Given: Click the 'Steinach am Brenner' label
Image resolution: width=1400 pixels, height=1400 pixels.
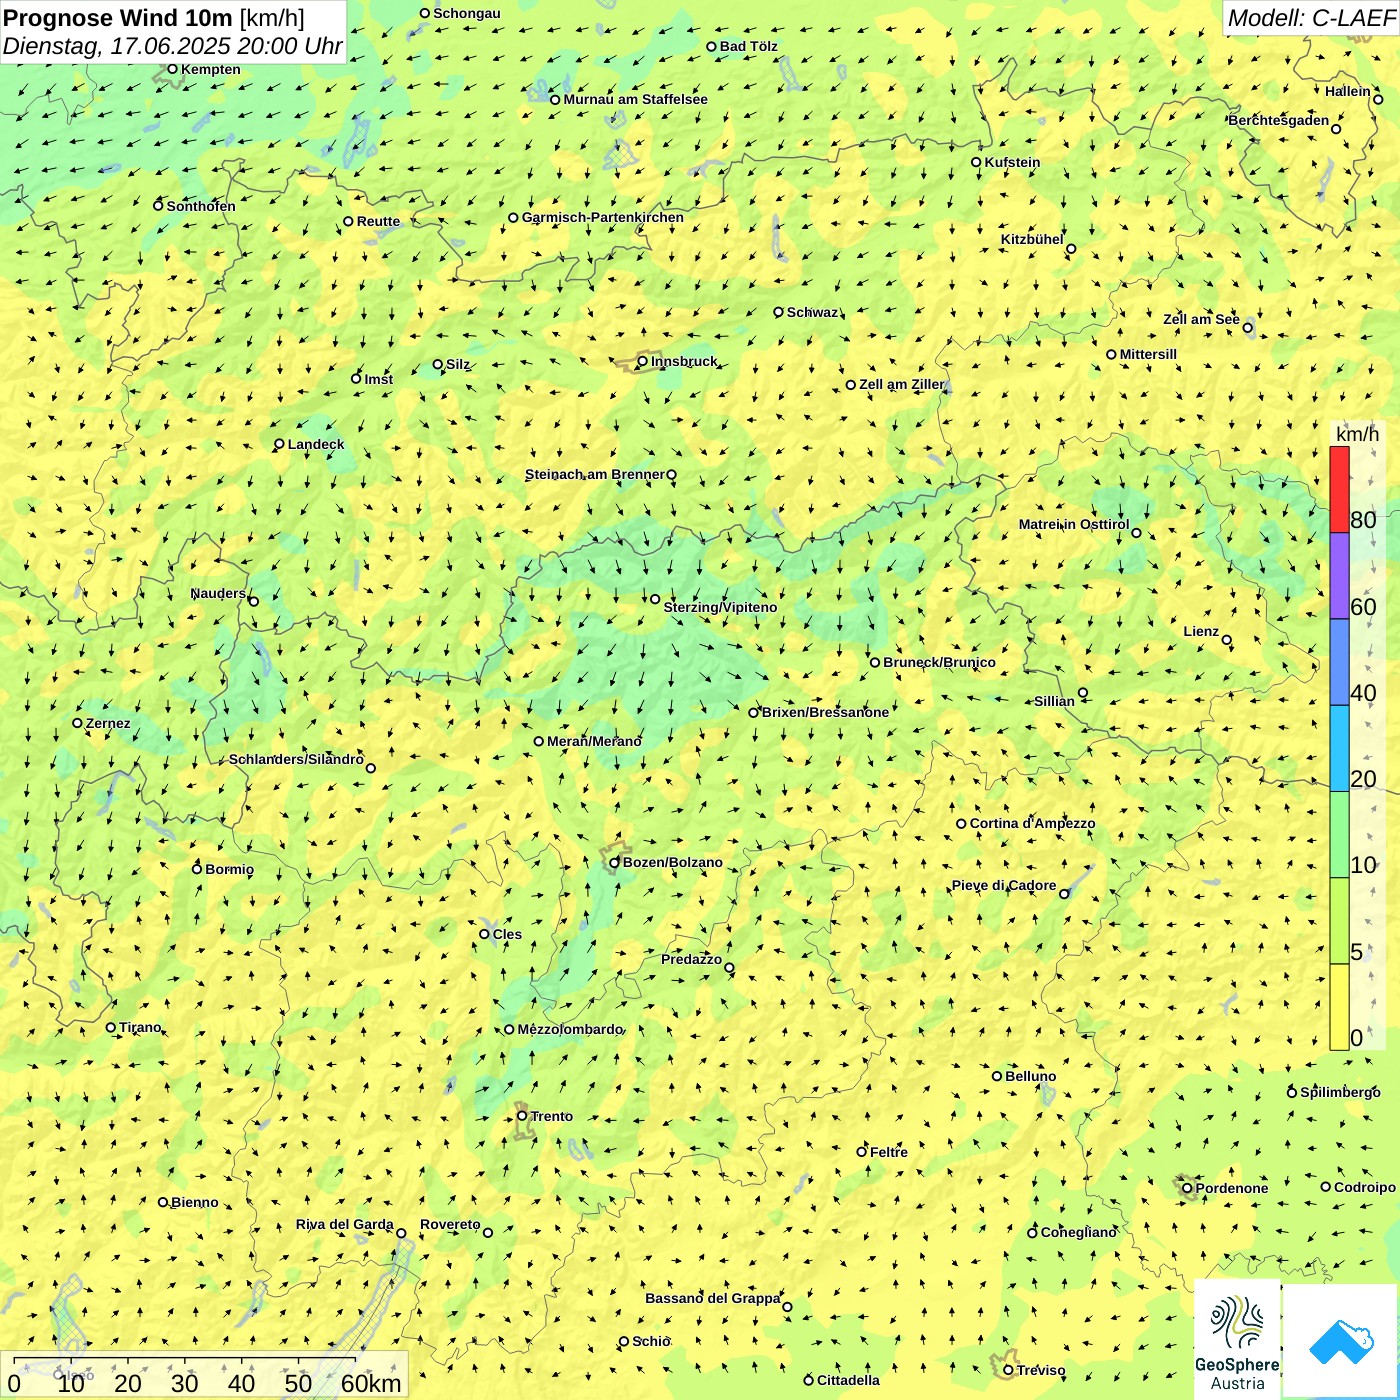Looking at the screenshot, I should pyautogui.click(x=595, y=474).
